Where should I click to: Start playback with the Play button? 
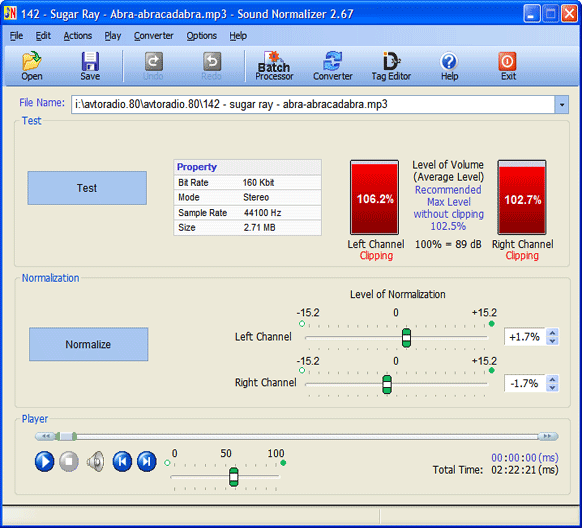click(44, 462)
